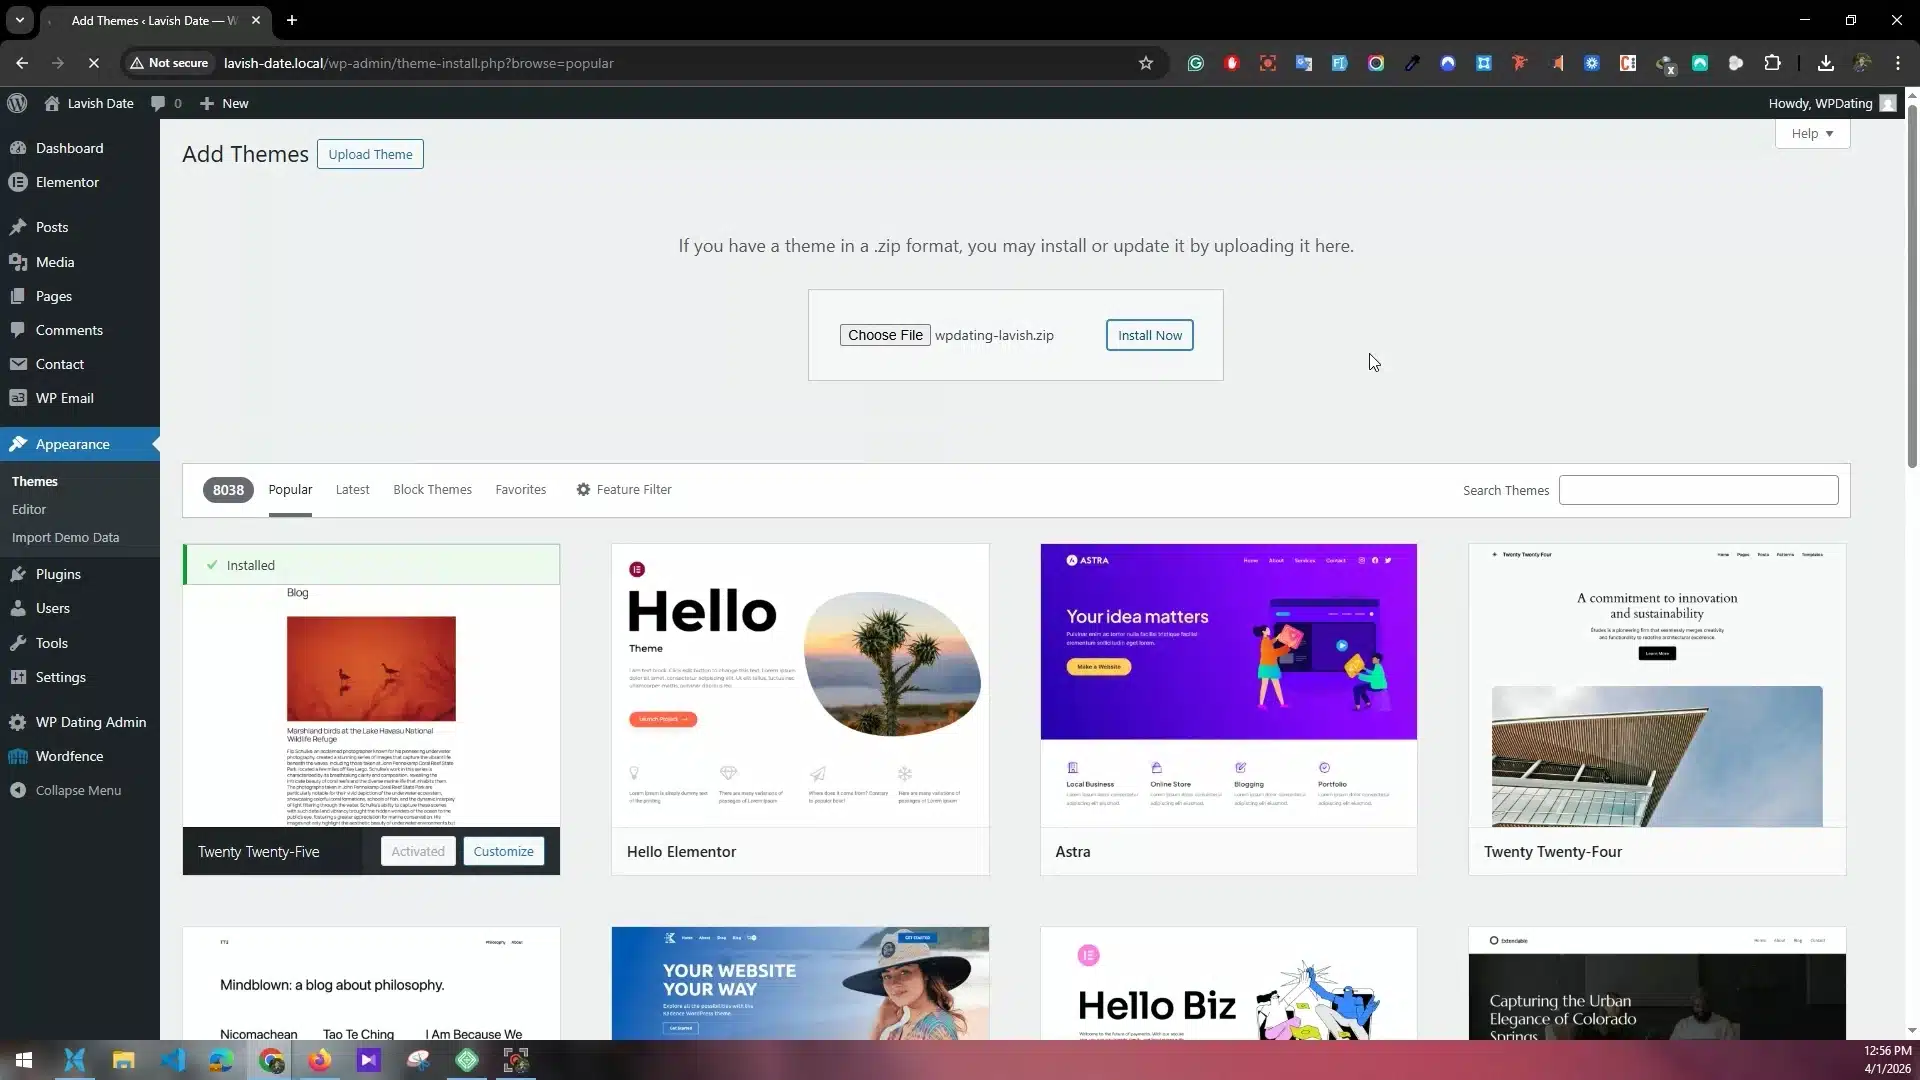Open the Astra theme thumbnail
Screen dimensions: 1920x1080
[x=1228, y=685]
